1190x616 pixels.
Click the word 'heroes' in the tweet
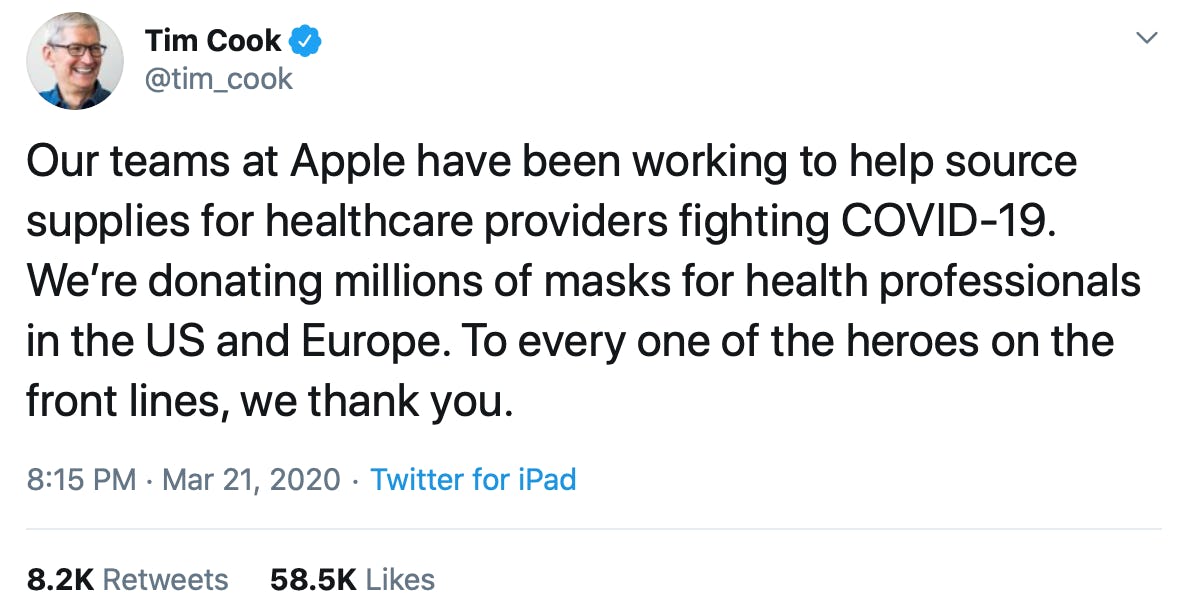pos(908,341)
